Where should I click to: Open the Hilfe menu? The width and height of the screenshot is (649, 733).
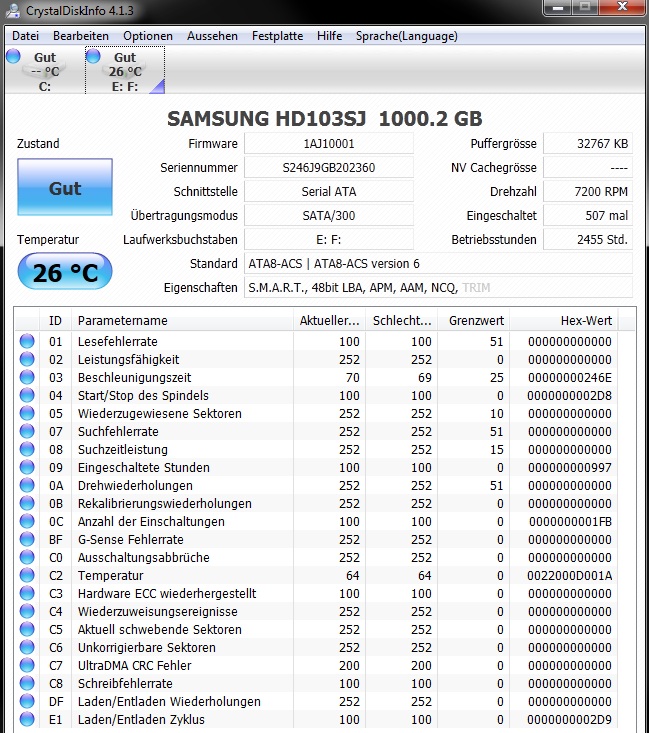click(330, 36)
